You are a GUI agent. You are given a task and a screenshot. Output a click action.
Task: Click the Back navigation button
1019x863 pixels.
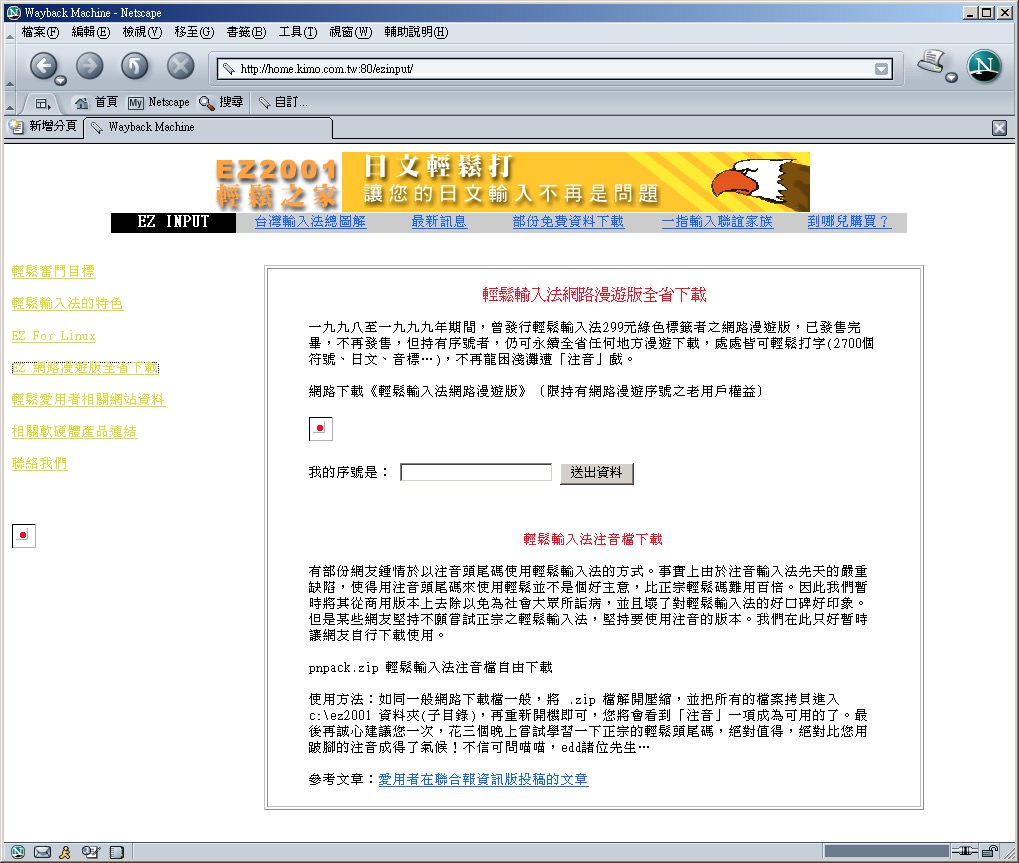[x=43, y=66]
